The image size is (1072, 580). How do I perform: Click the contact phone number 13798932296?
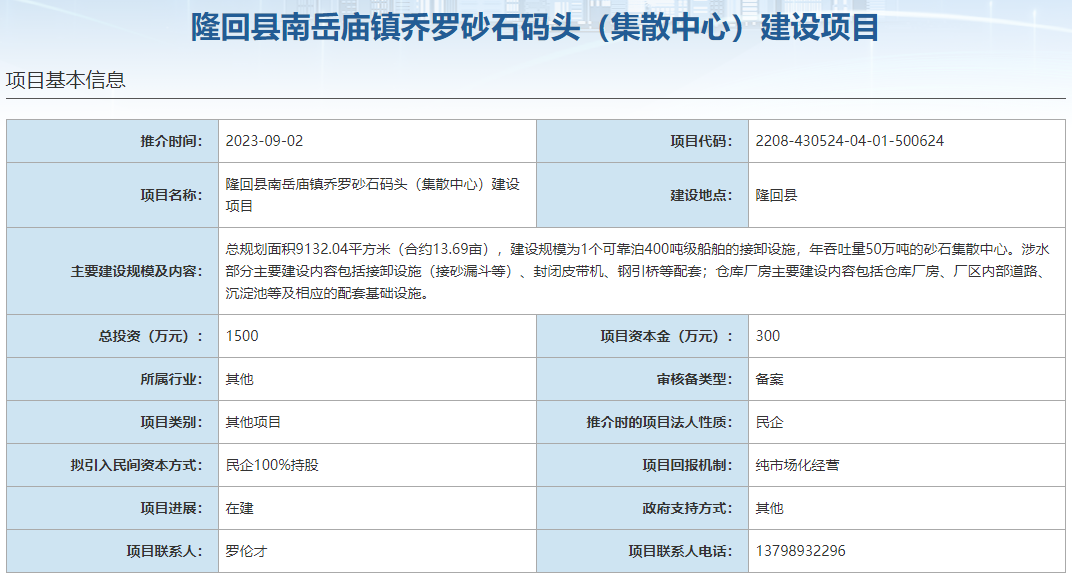click(800, 551)
